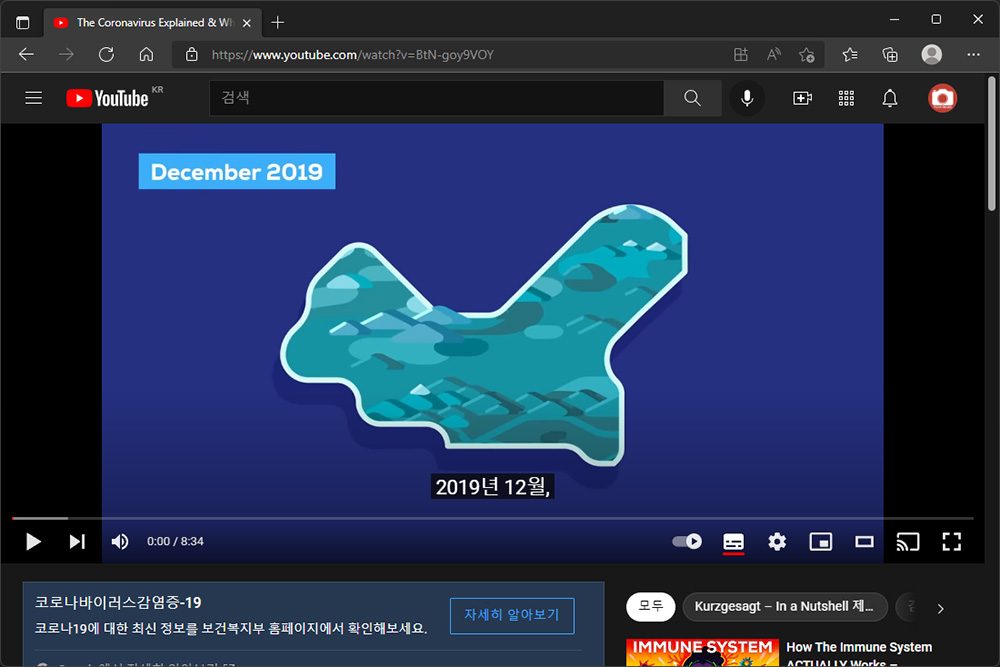Image resolution: width=1000 pixels, height=667 pixels.
Task: Show more filter chips with the right arrow
Action: click(941, 608)
